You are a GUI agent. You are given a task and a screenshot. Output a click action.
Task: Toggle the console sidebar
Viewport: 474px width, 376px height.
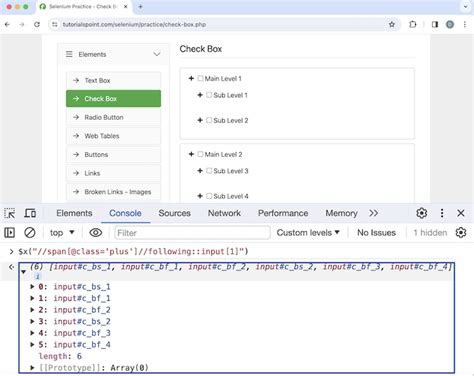(9, 232)
